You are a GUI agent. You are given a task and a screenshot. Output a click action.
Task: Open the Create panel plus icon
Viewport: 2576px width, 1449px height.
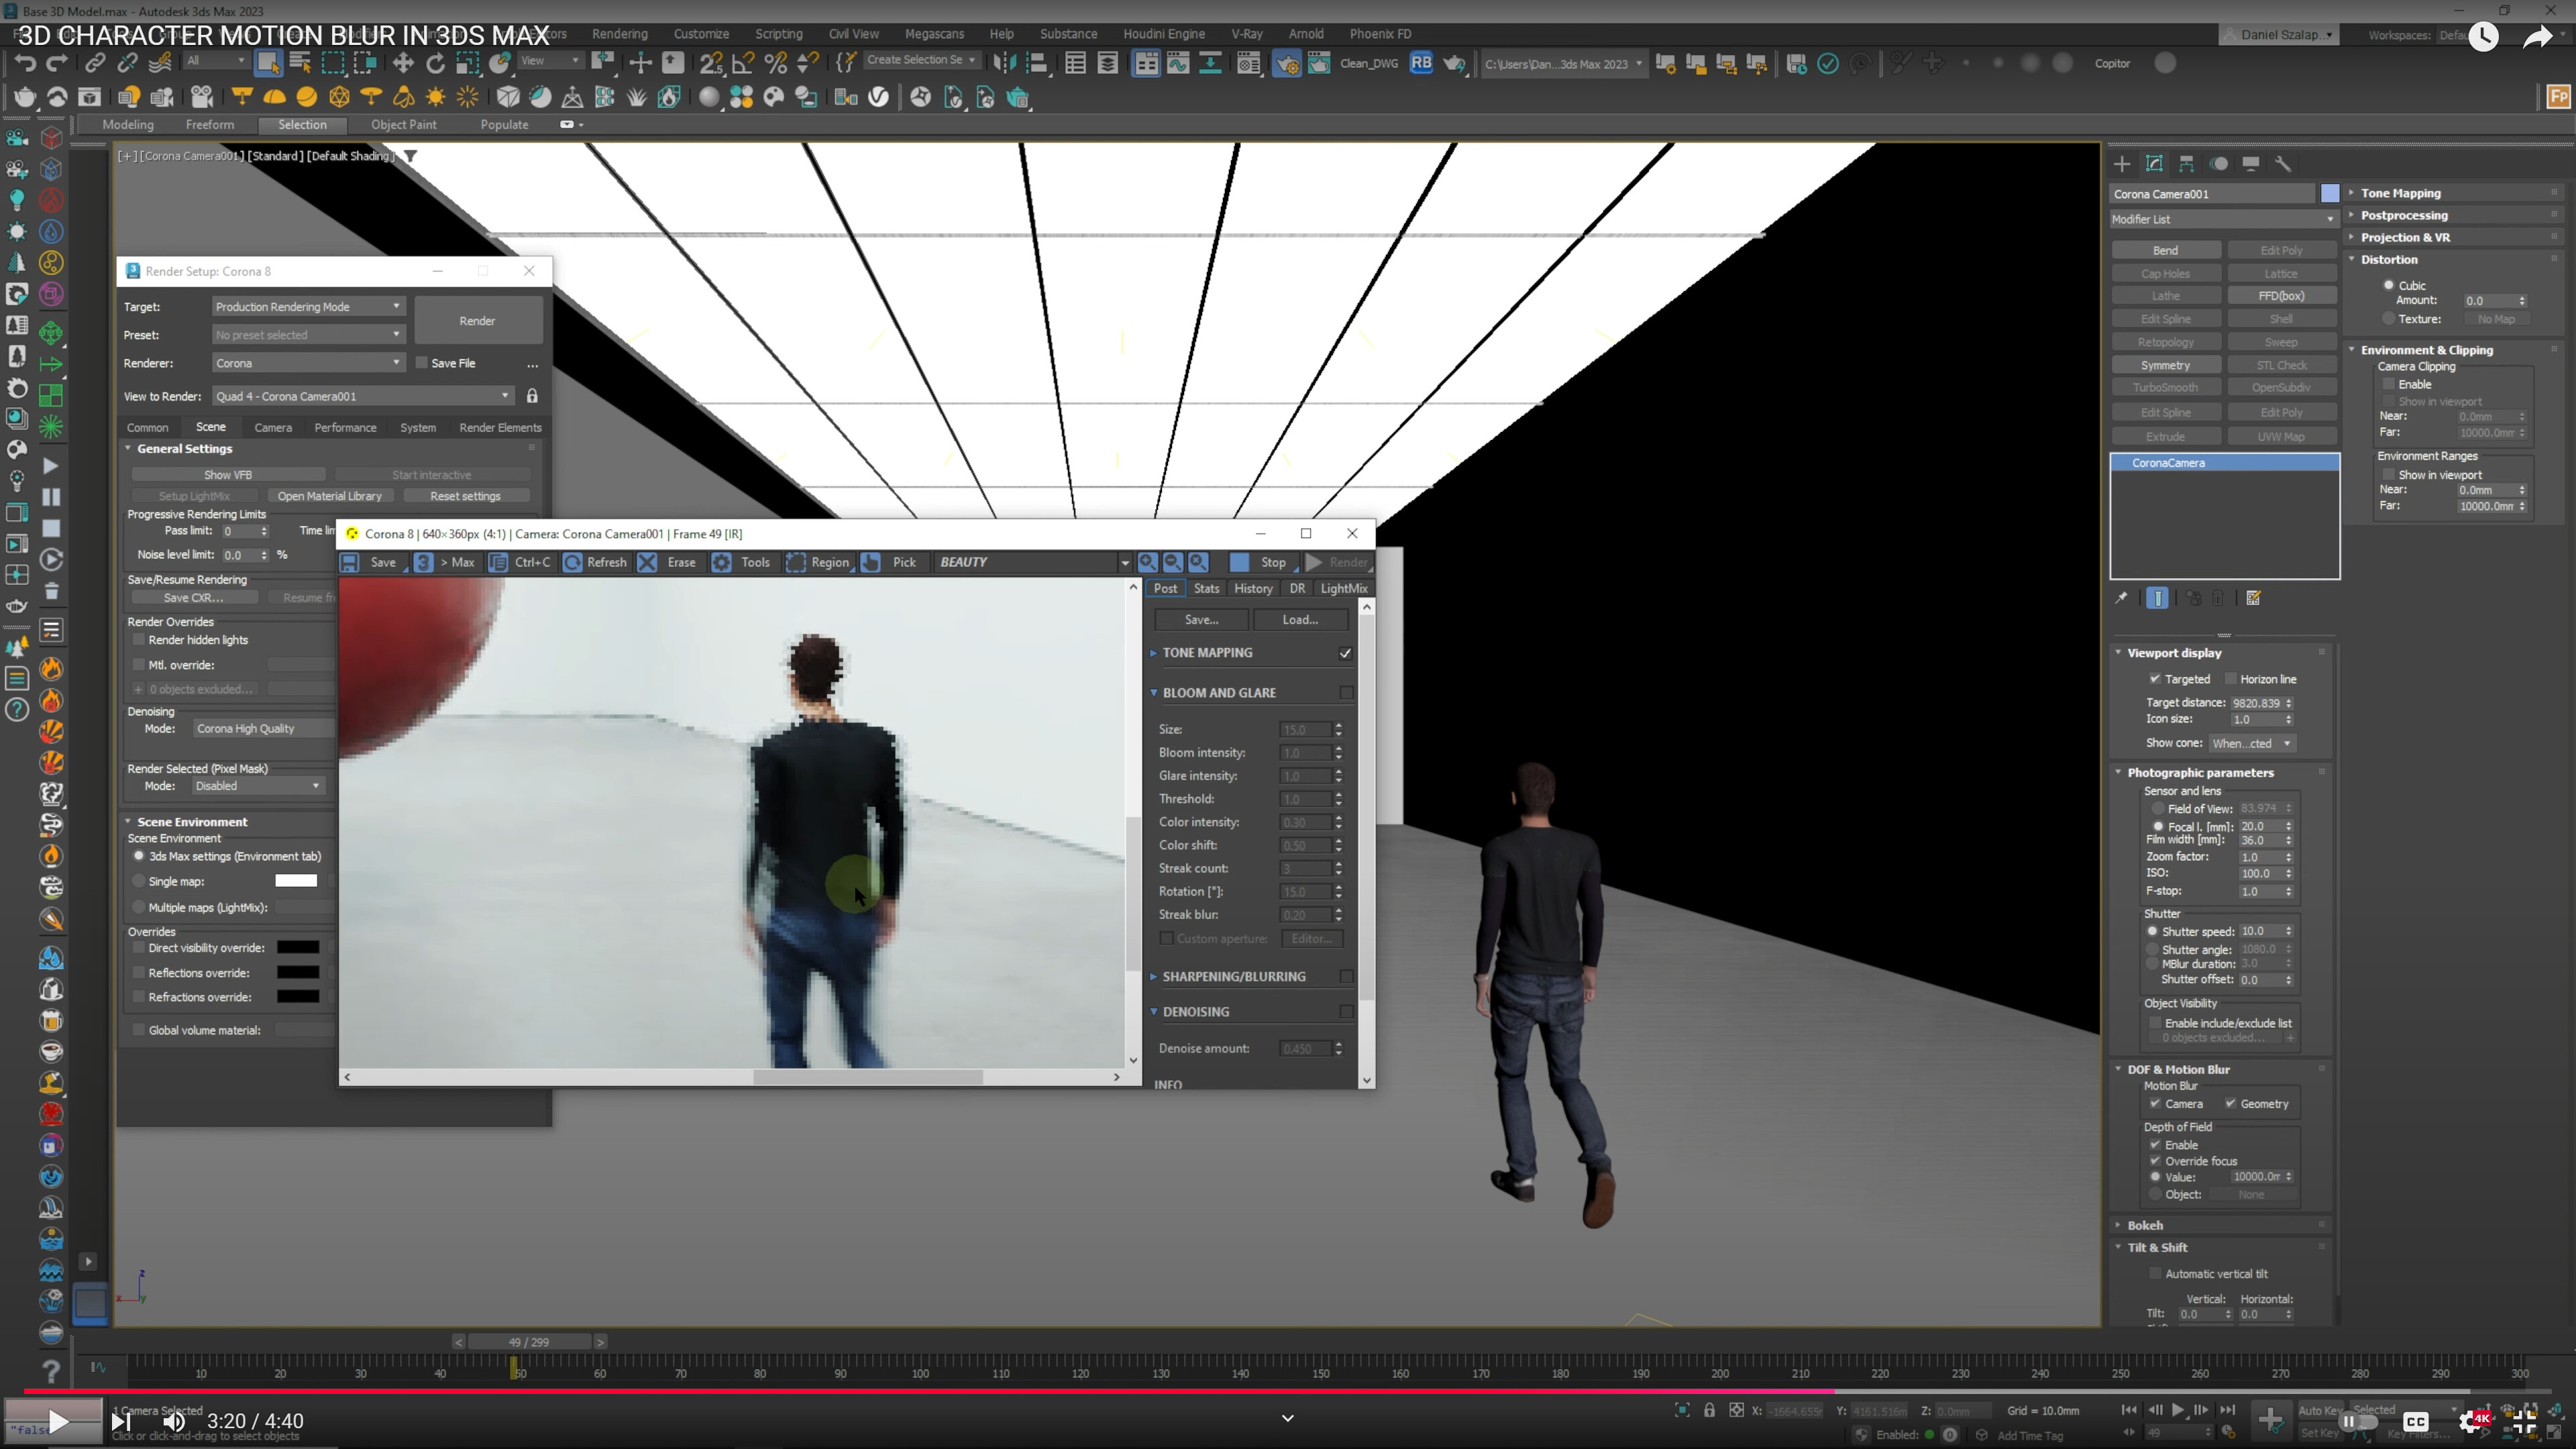(x=2122, y=164)
